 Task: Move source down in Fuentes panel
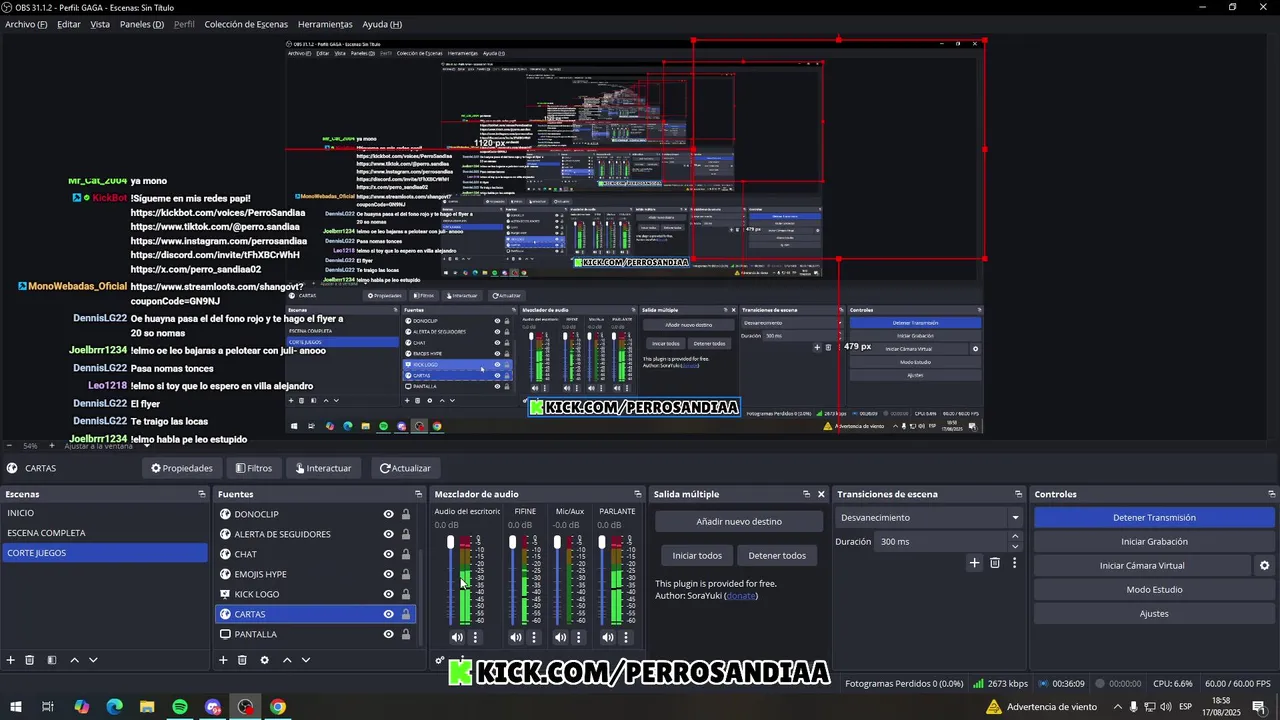pos(306,660)
